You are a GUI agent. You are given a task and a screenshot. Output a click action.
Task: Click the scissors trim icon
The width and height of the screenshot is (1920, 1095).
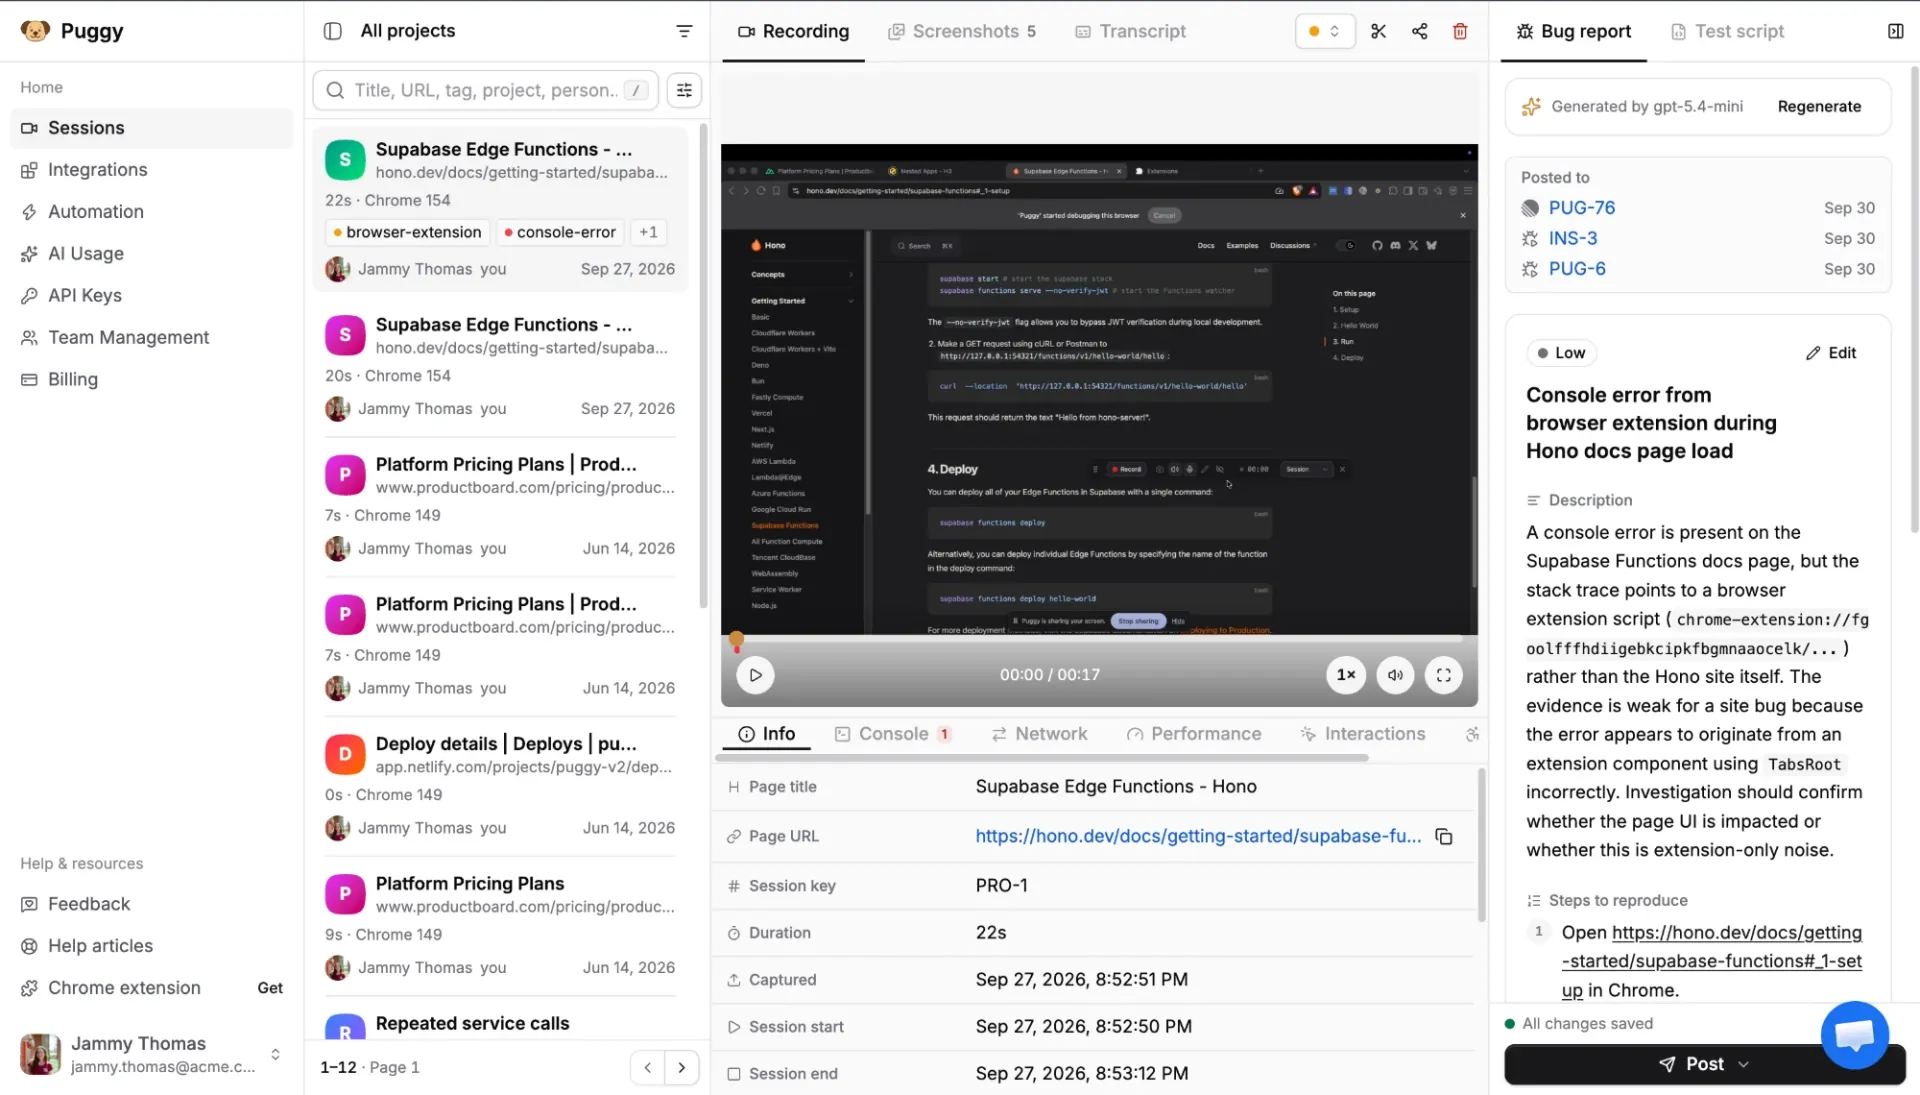point(1379,31)
